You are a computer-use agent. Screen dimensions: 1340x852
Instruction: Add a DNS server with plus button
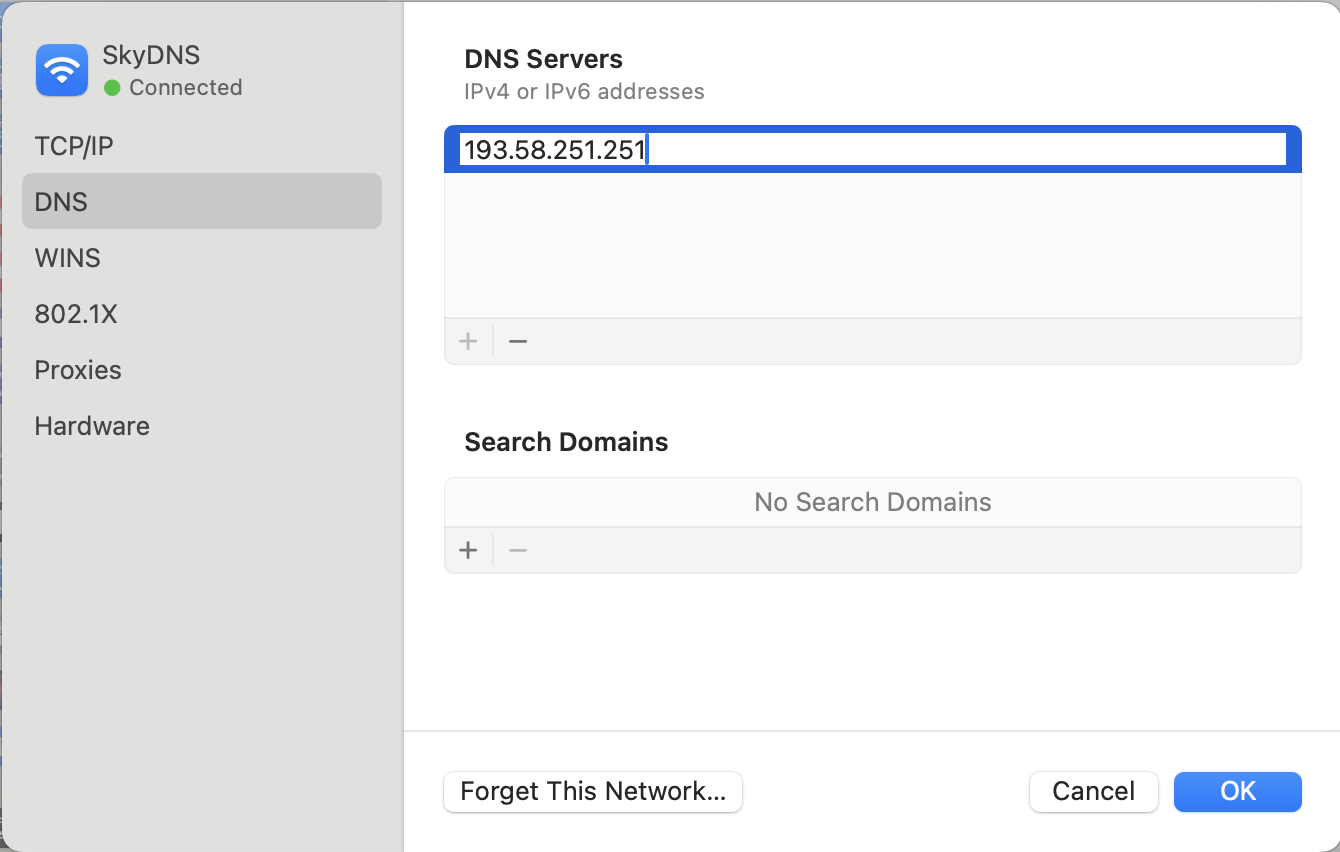coord(468,341)
